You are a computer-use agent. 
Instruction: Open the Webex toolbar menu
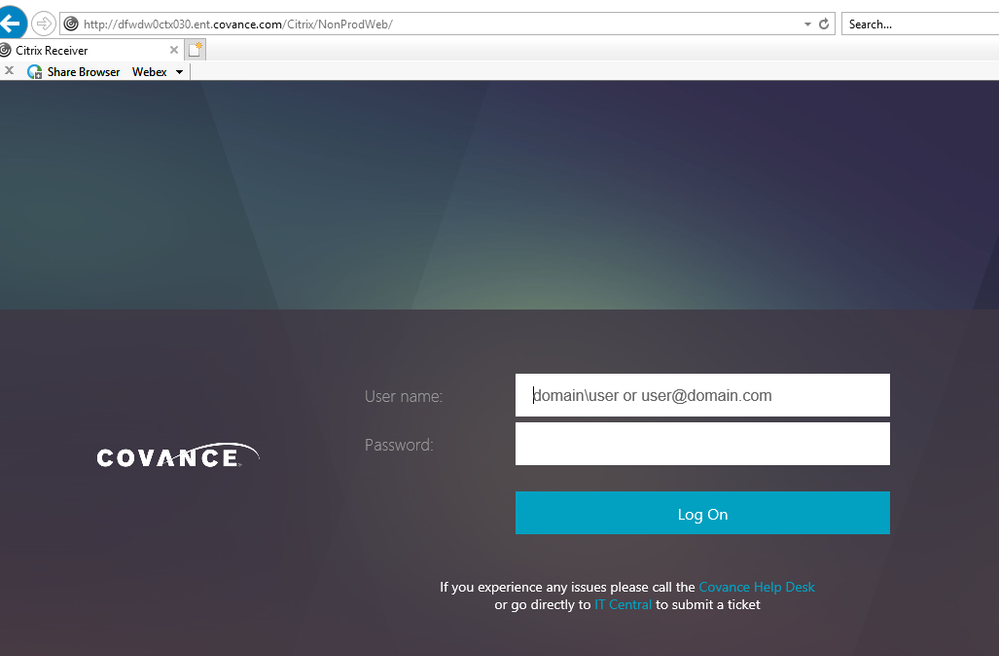149,72
